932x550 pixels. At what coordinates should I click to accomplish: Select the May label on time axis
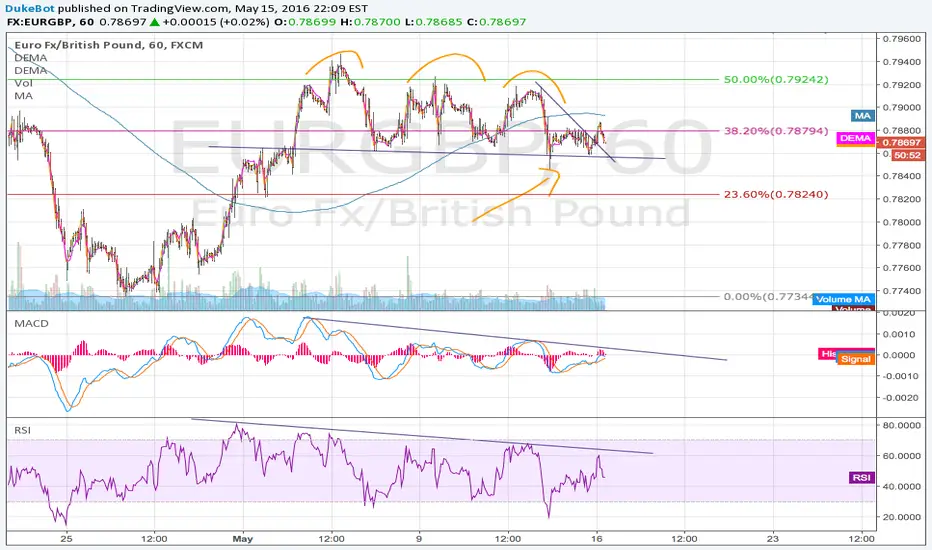click(243, 539)
